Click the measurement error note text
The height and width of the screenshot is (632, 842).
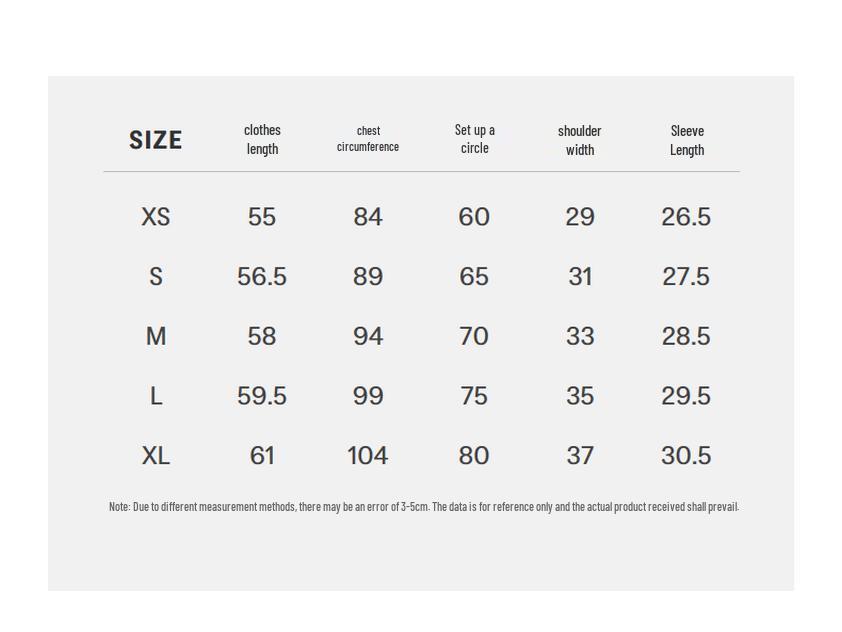click(x=423, y=507)
